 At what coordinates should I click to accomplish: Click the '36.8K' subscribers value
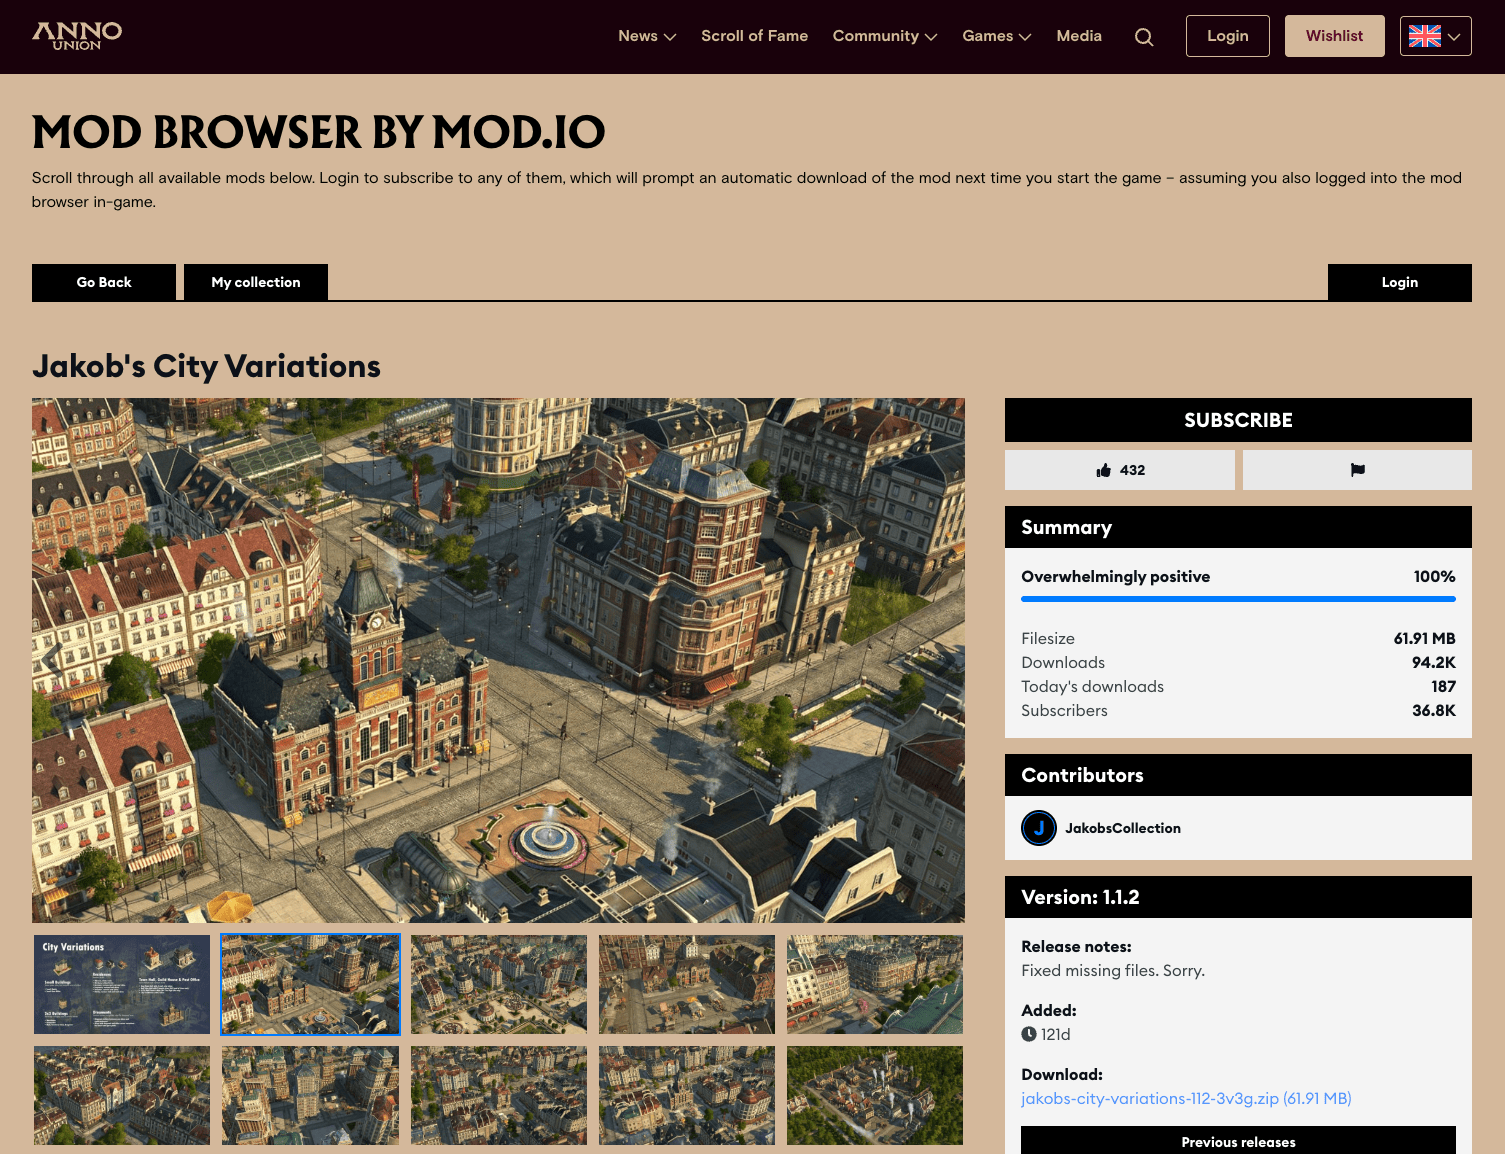tap(1433, 710)
